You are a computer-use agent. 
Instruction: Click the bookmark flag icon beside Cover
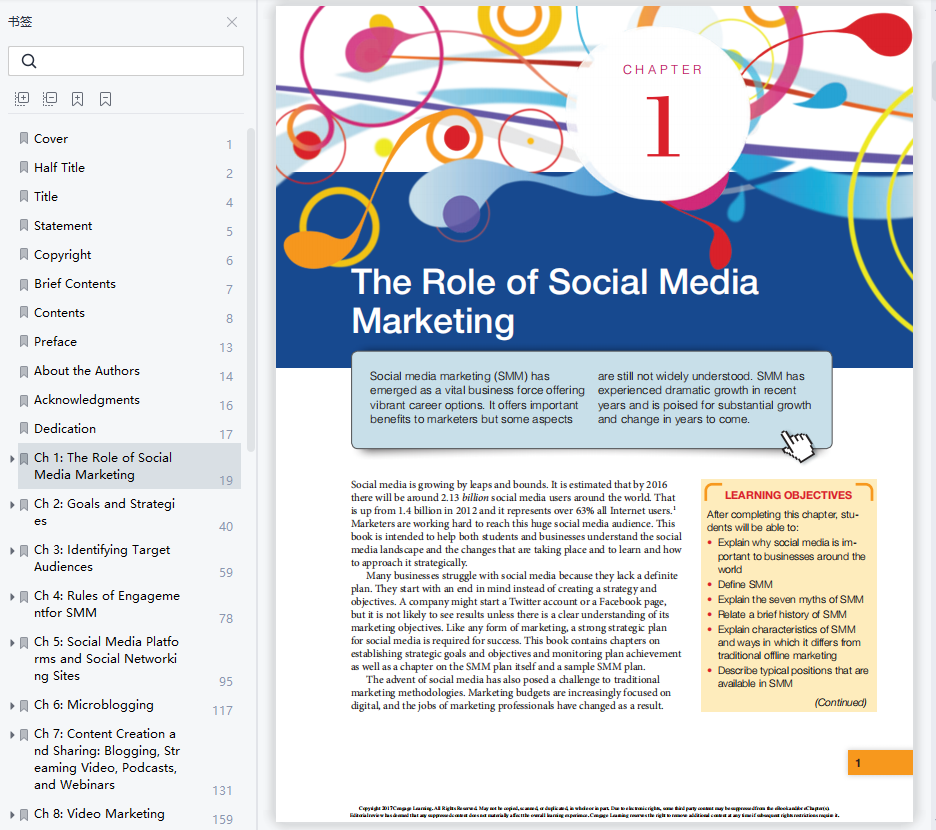tap(24, 139)
